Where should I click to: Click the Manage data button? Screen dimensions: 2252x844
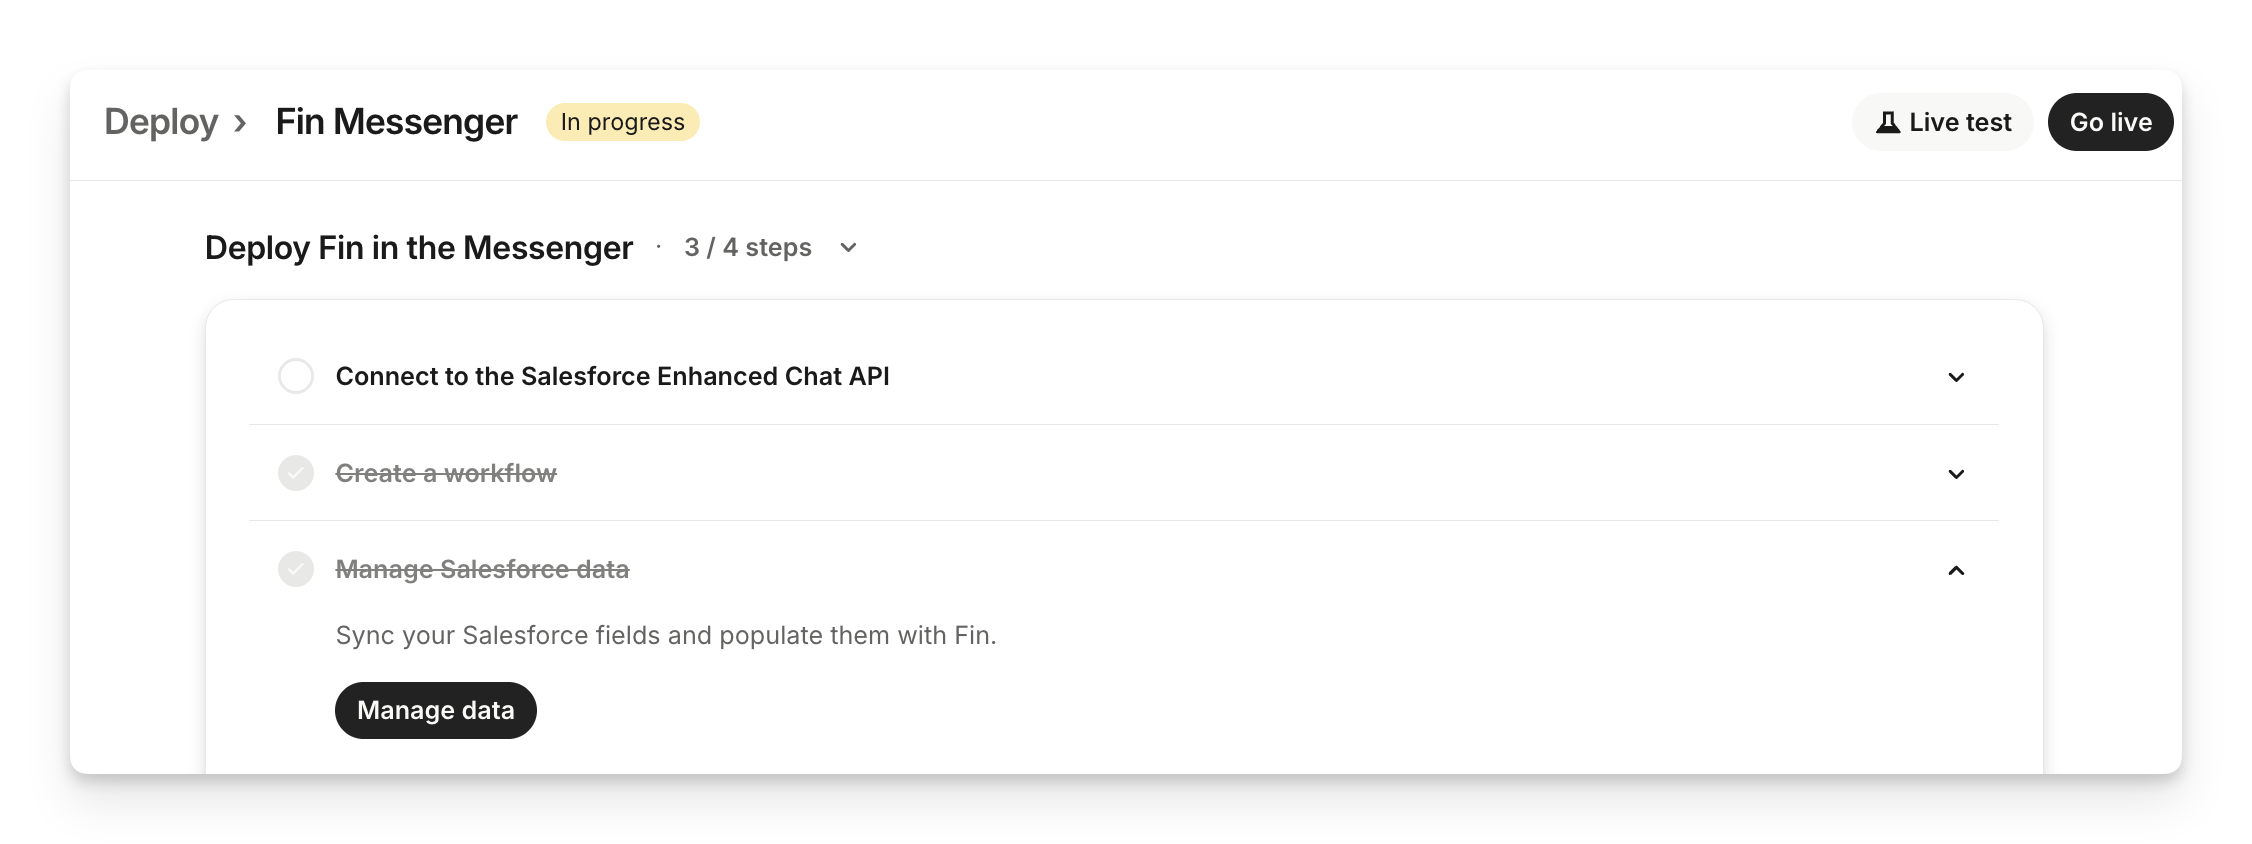coord(436,710)
